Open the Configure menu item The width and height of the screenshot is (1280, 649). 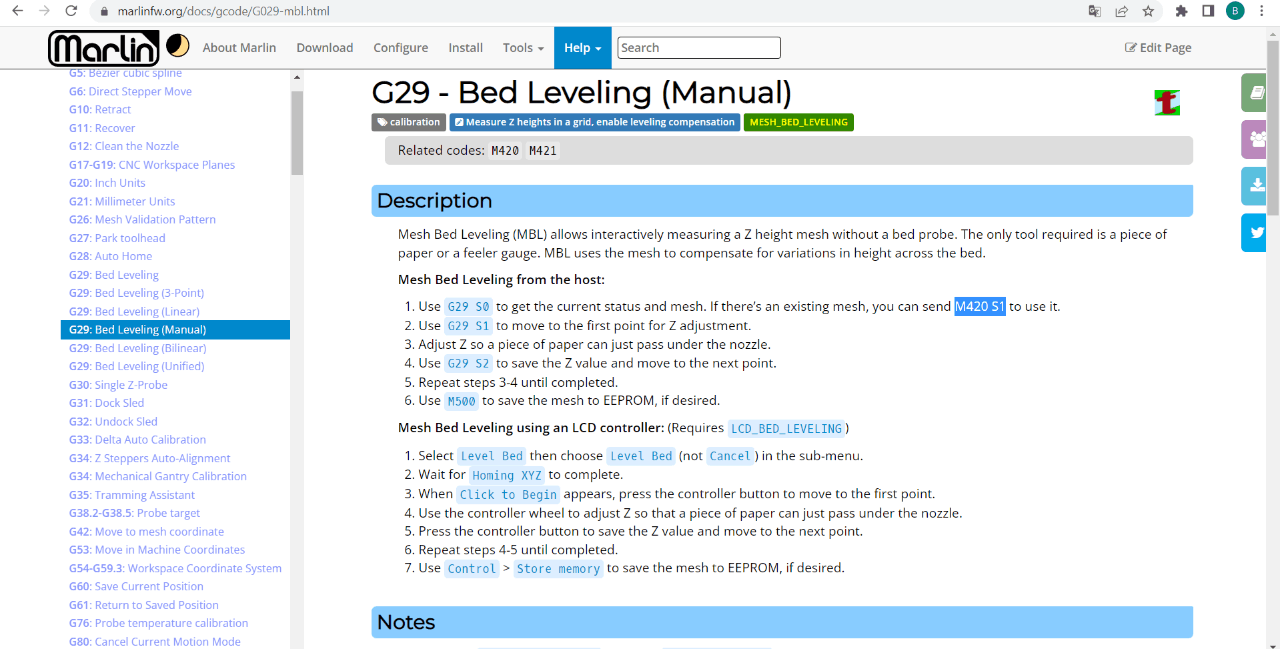point(400,48)
